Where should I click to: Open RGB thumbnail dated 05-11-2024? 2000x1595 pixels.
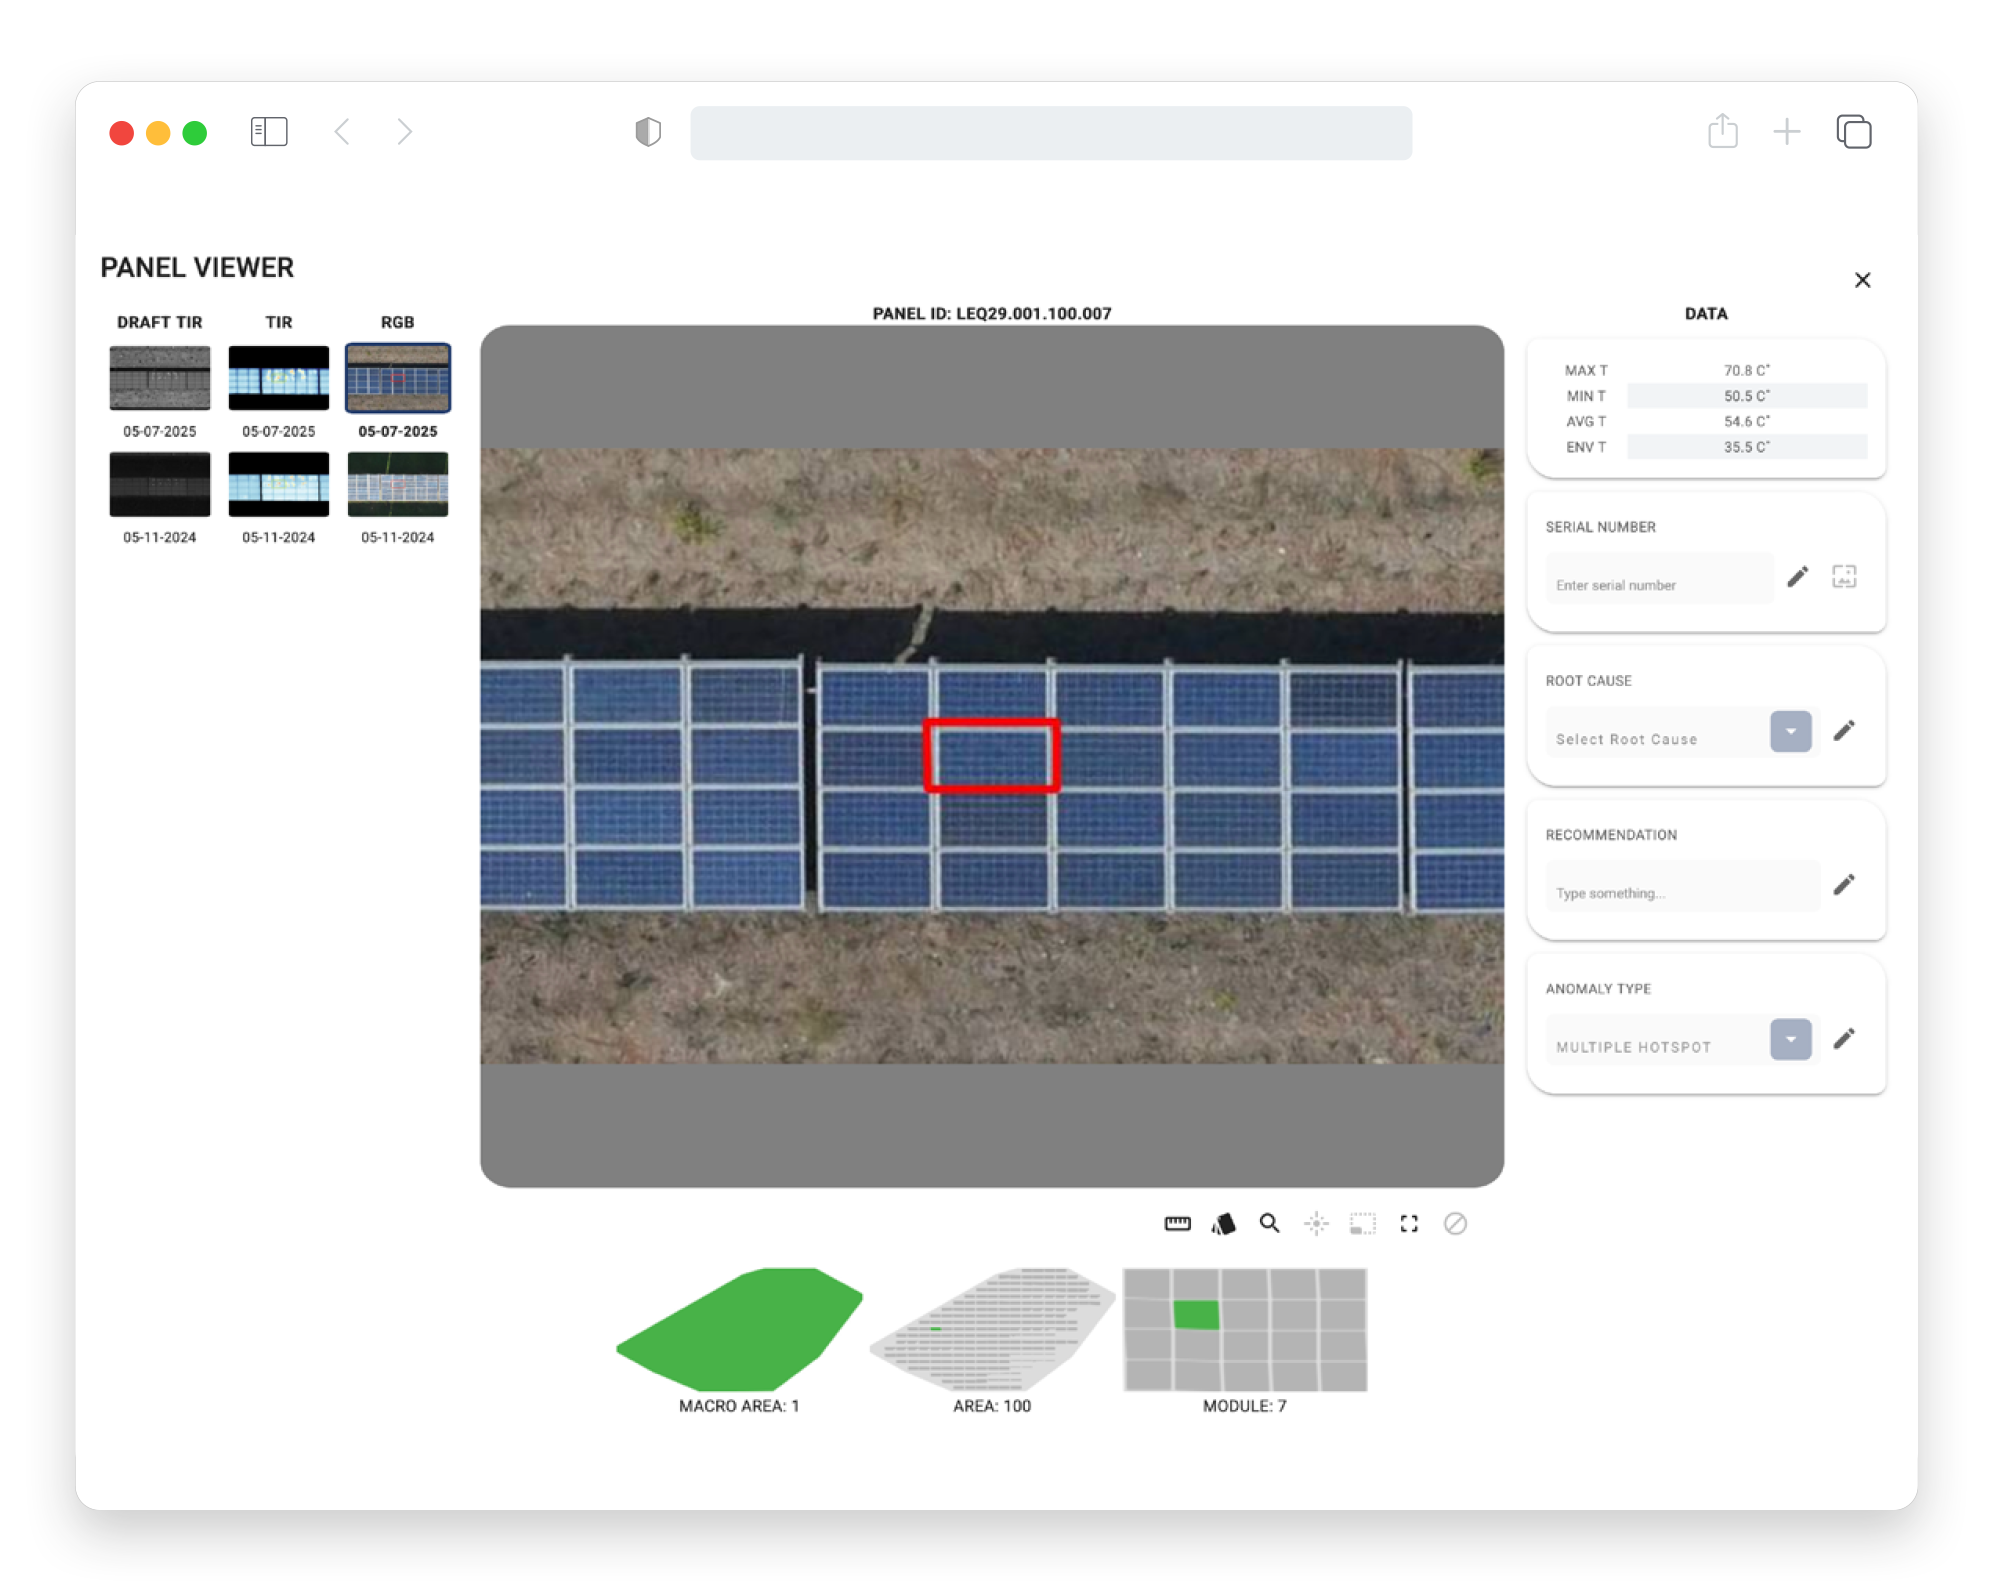tap(398, 484)
